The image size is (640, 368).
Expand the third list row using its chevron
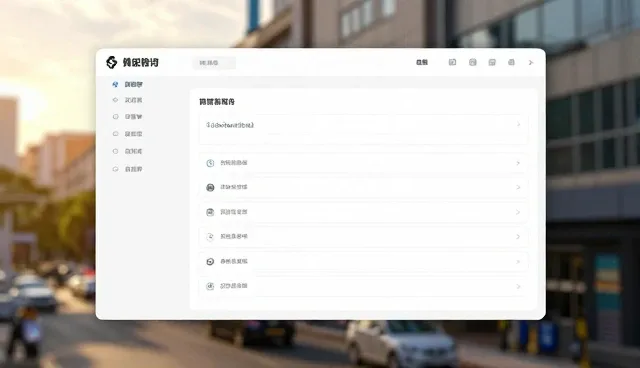(x=518, y=212)
